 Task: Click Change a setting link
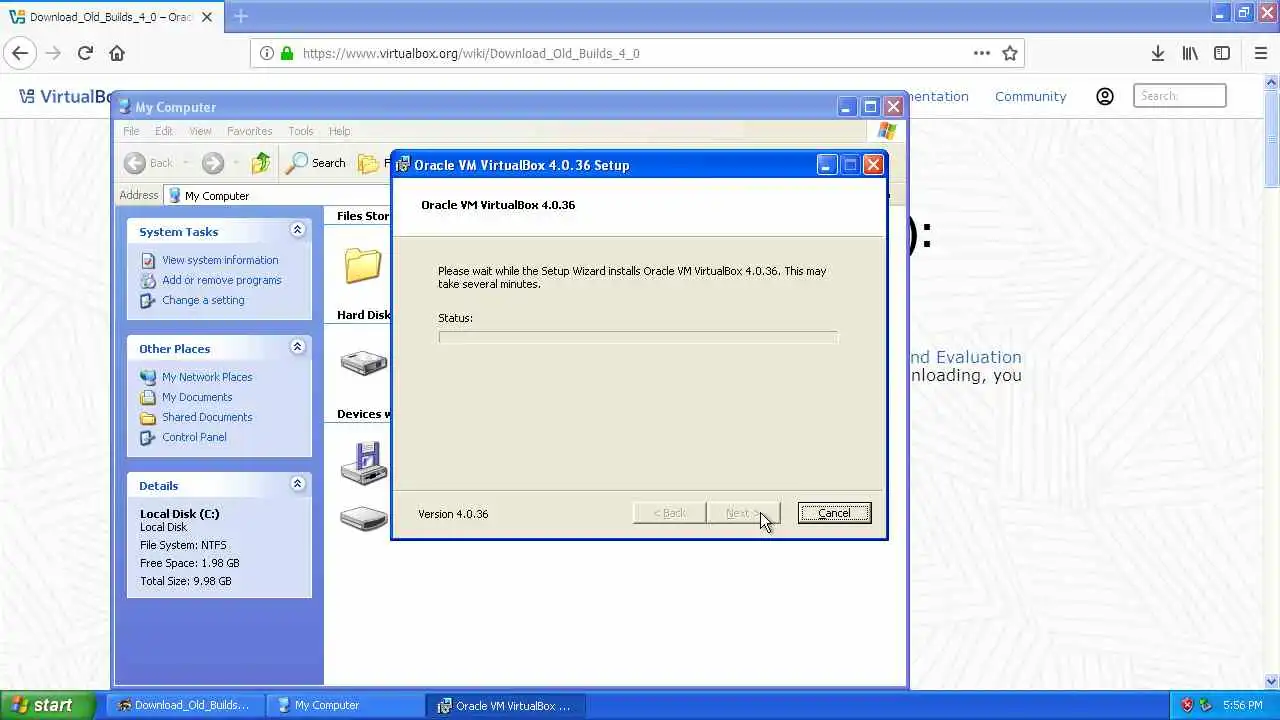click(203, 300)
